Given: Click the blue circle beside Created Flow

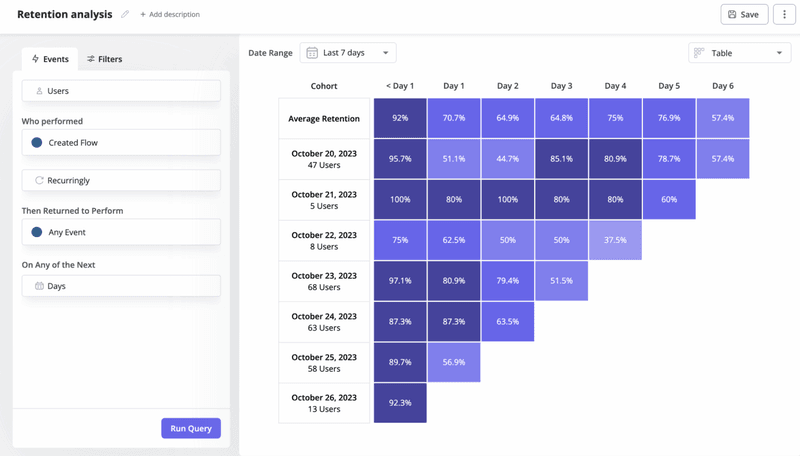Looking at the screenshot, I should [x=37, y=143].
